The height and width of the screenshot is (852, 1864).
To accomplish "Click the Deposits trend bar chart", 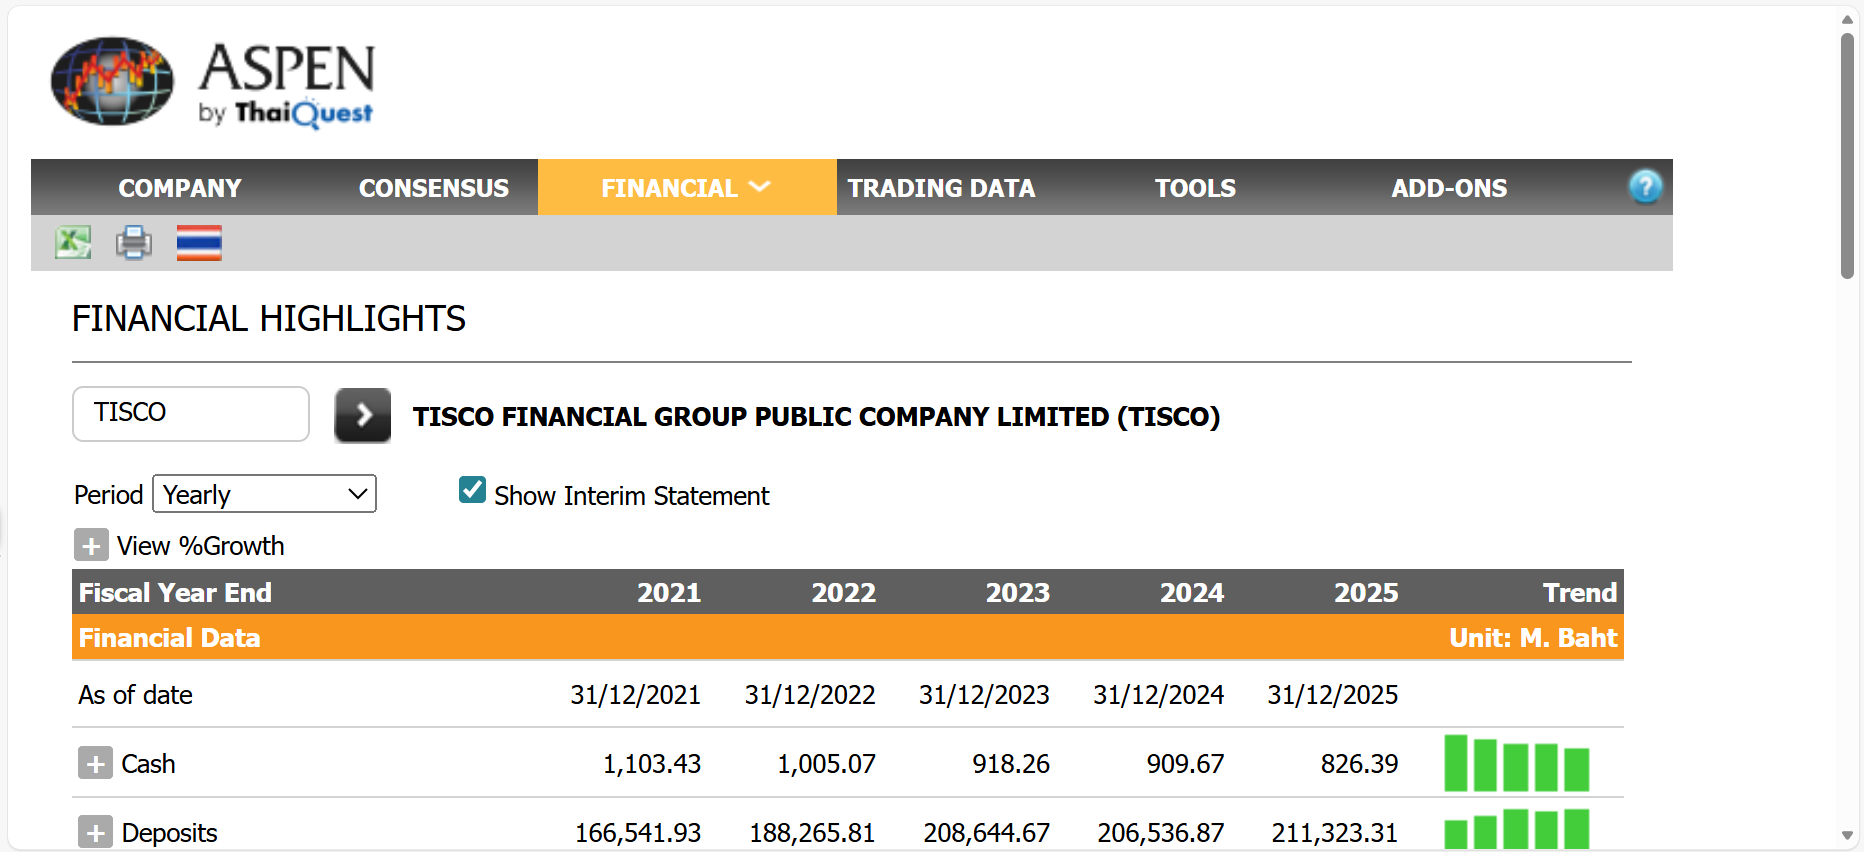I will [x=1516, y=829].
